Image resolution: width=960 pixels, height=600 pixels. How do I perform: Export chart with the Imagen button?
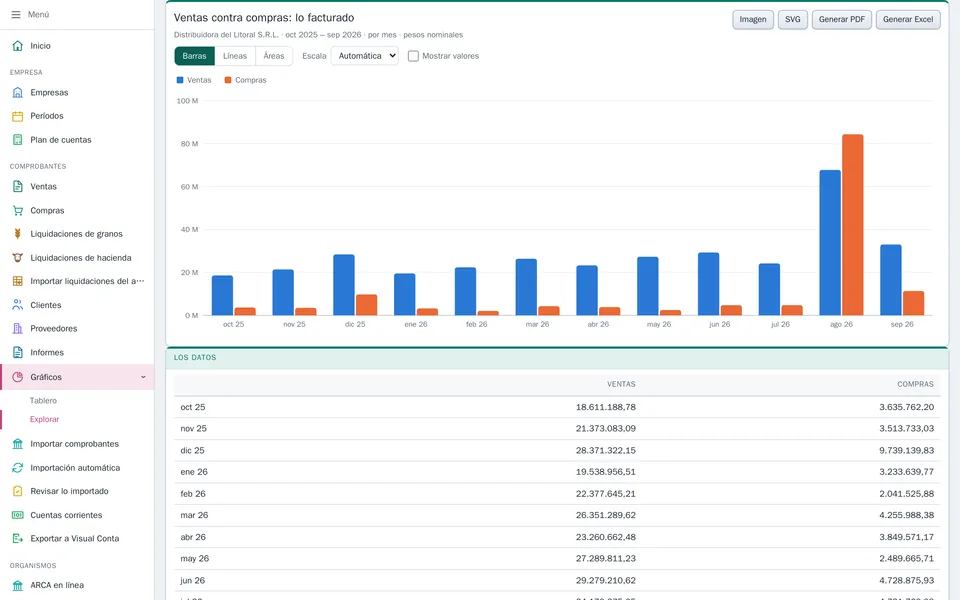click(x=753, y=20)
